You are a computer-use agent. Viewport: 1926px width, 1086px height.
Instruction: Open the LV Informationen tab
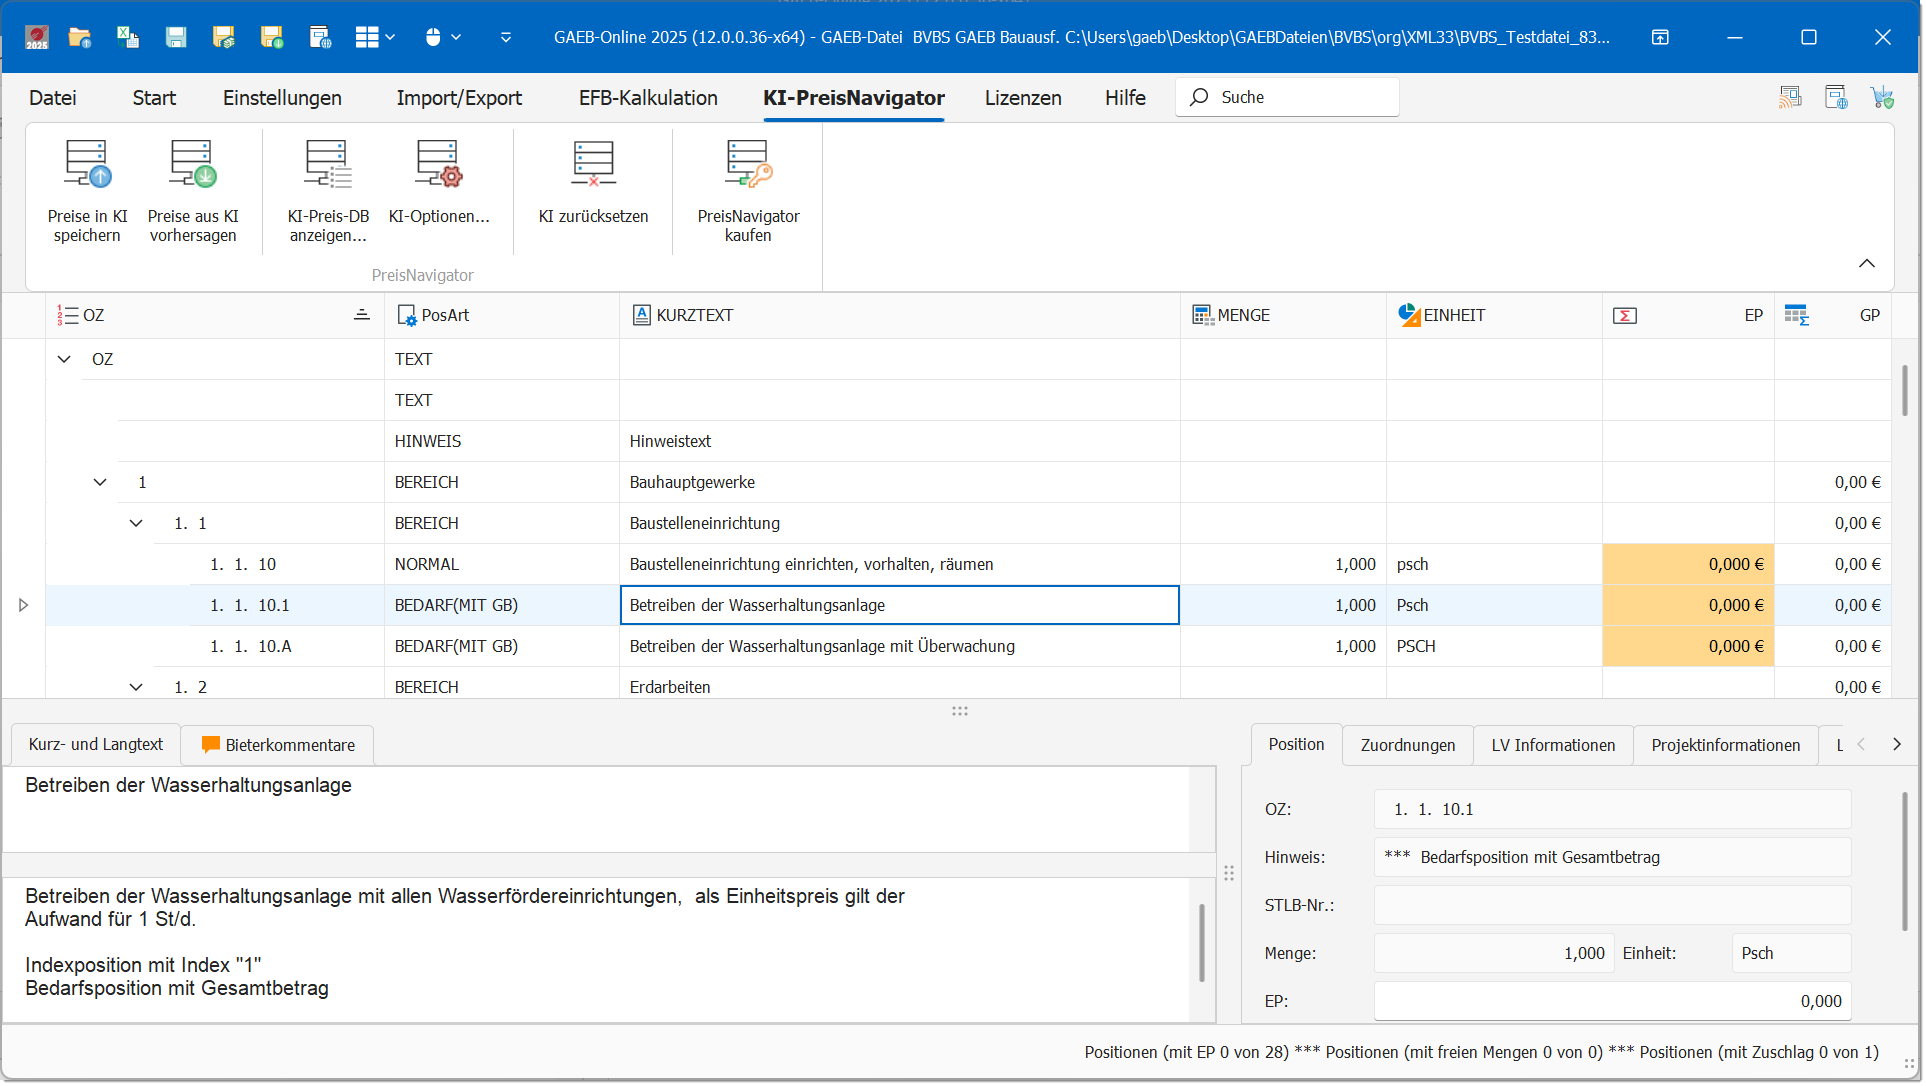click(1553, 746)
